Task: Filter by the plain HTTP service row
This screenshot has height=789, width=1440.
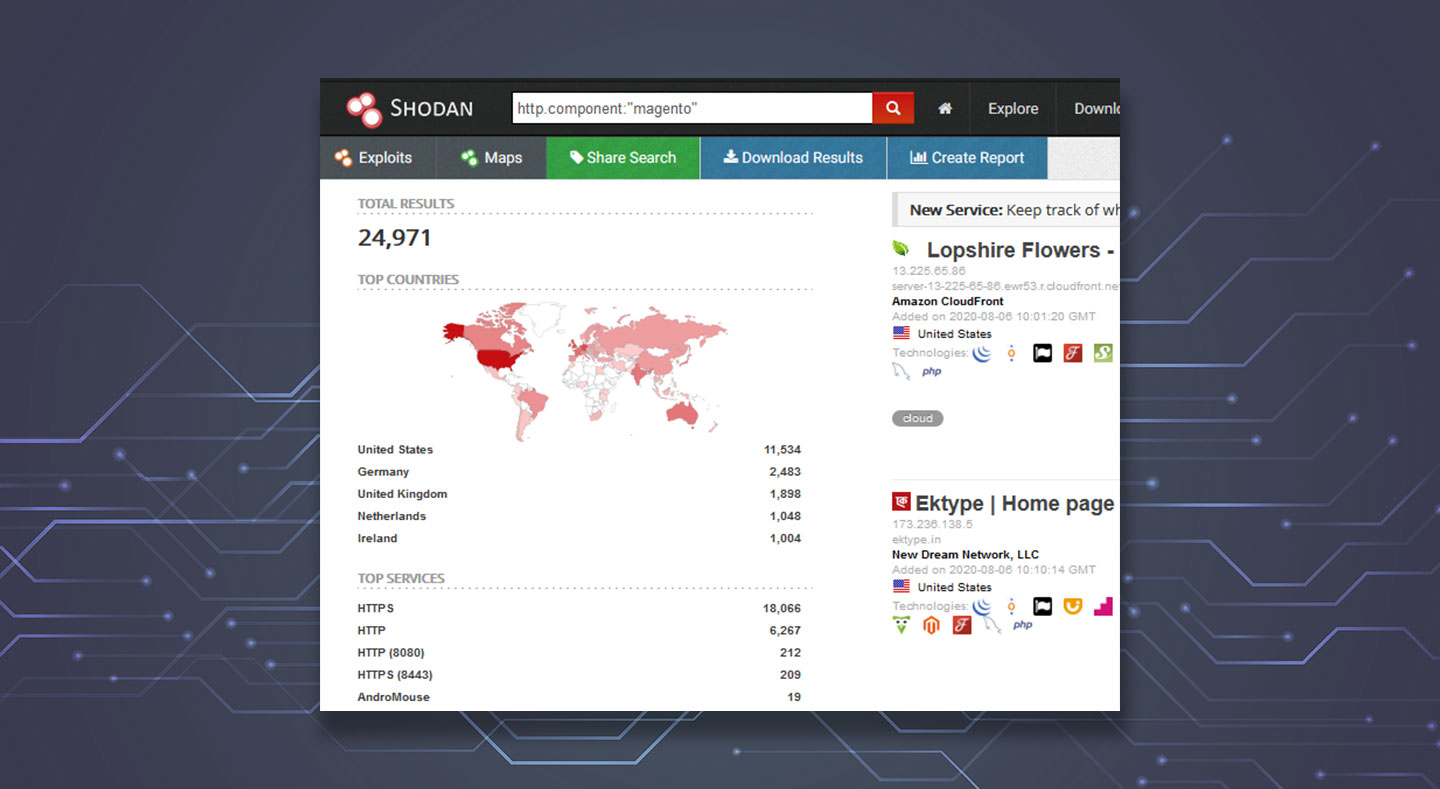Action: pos(579,630)
